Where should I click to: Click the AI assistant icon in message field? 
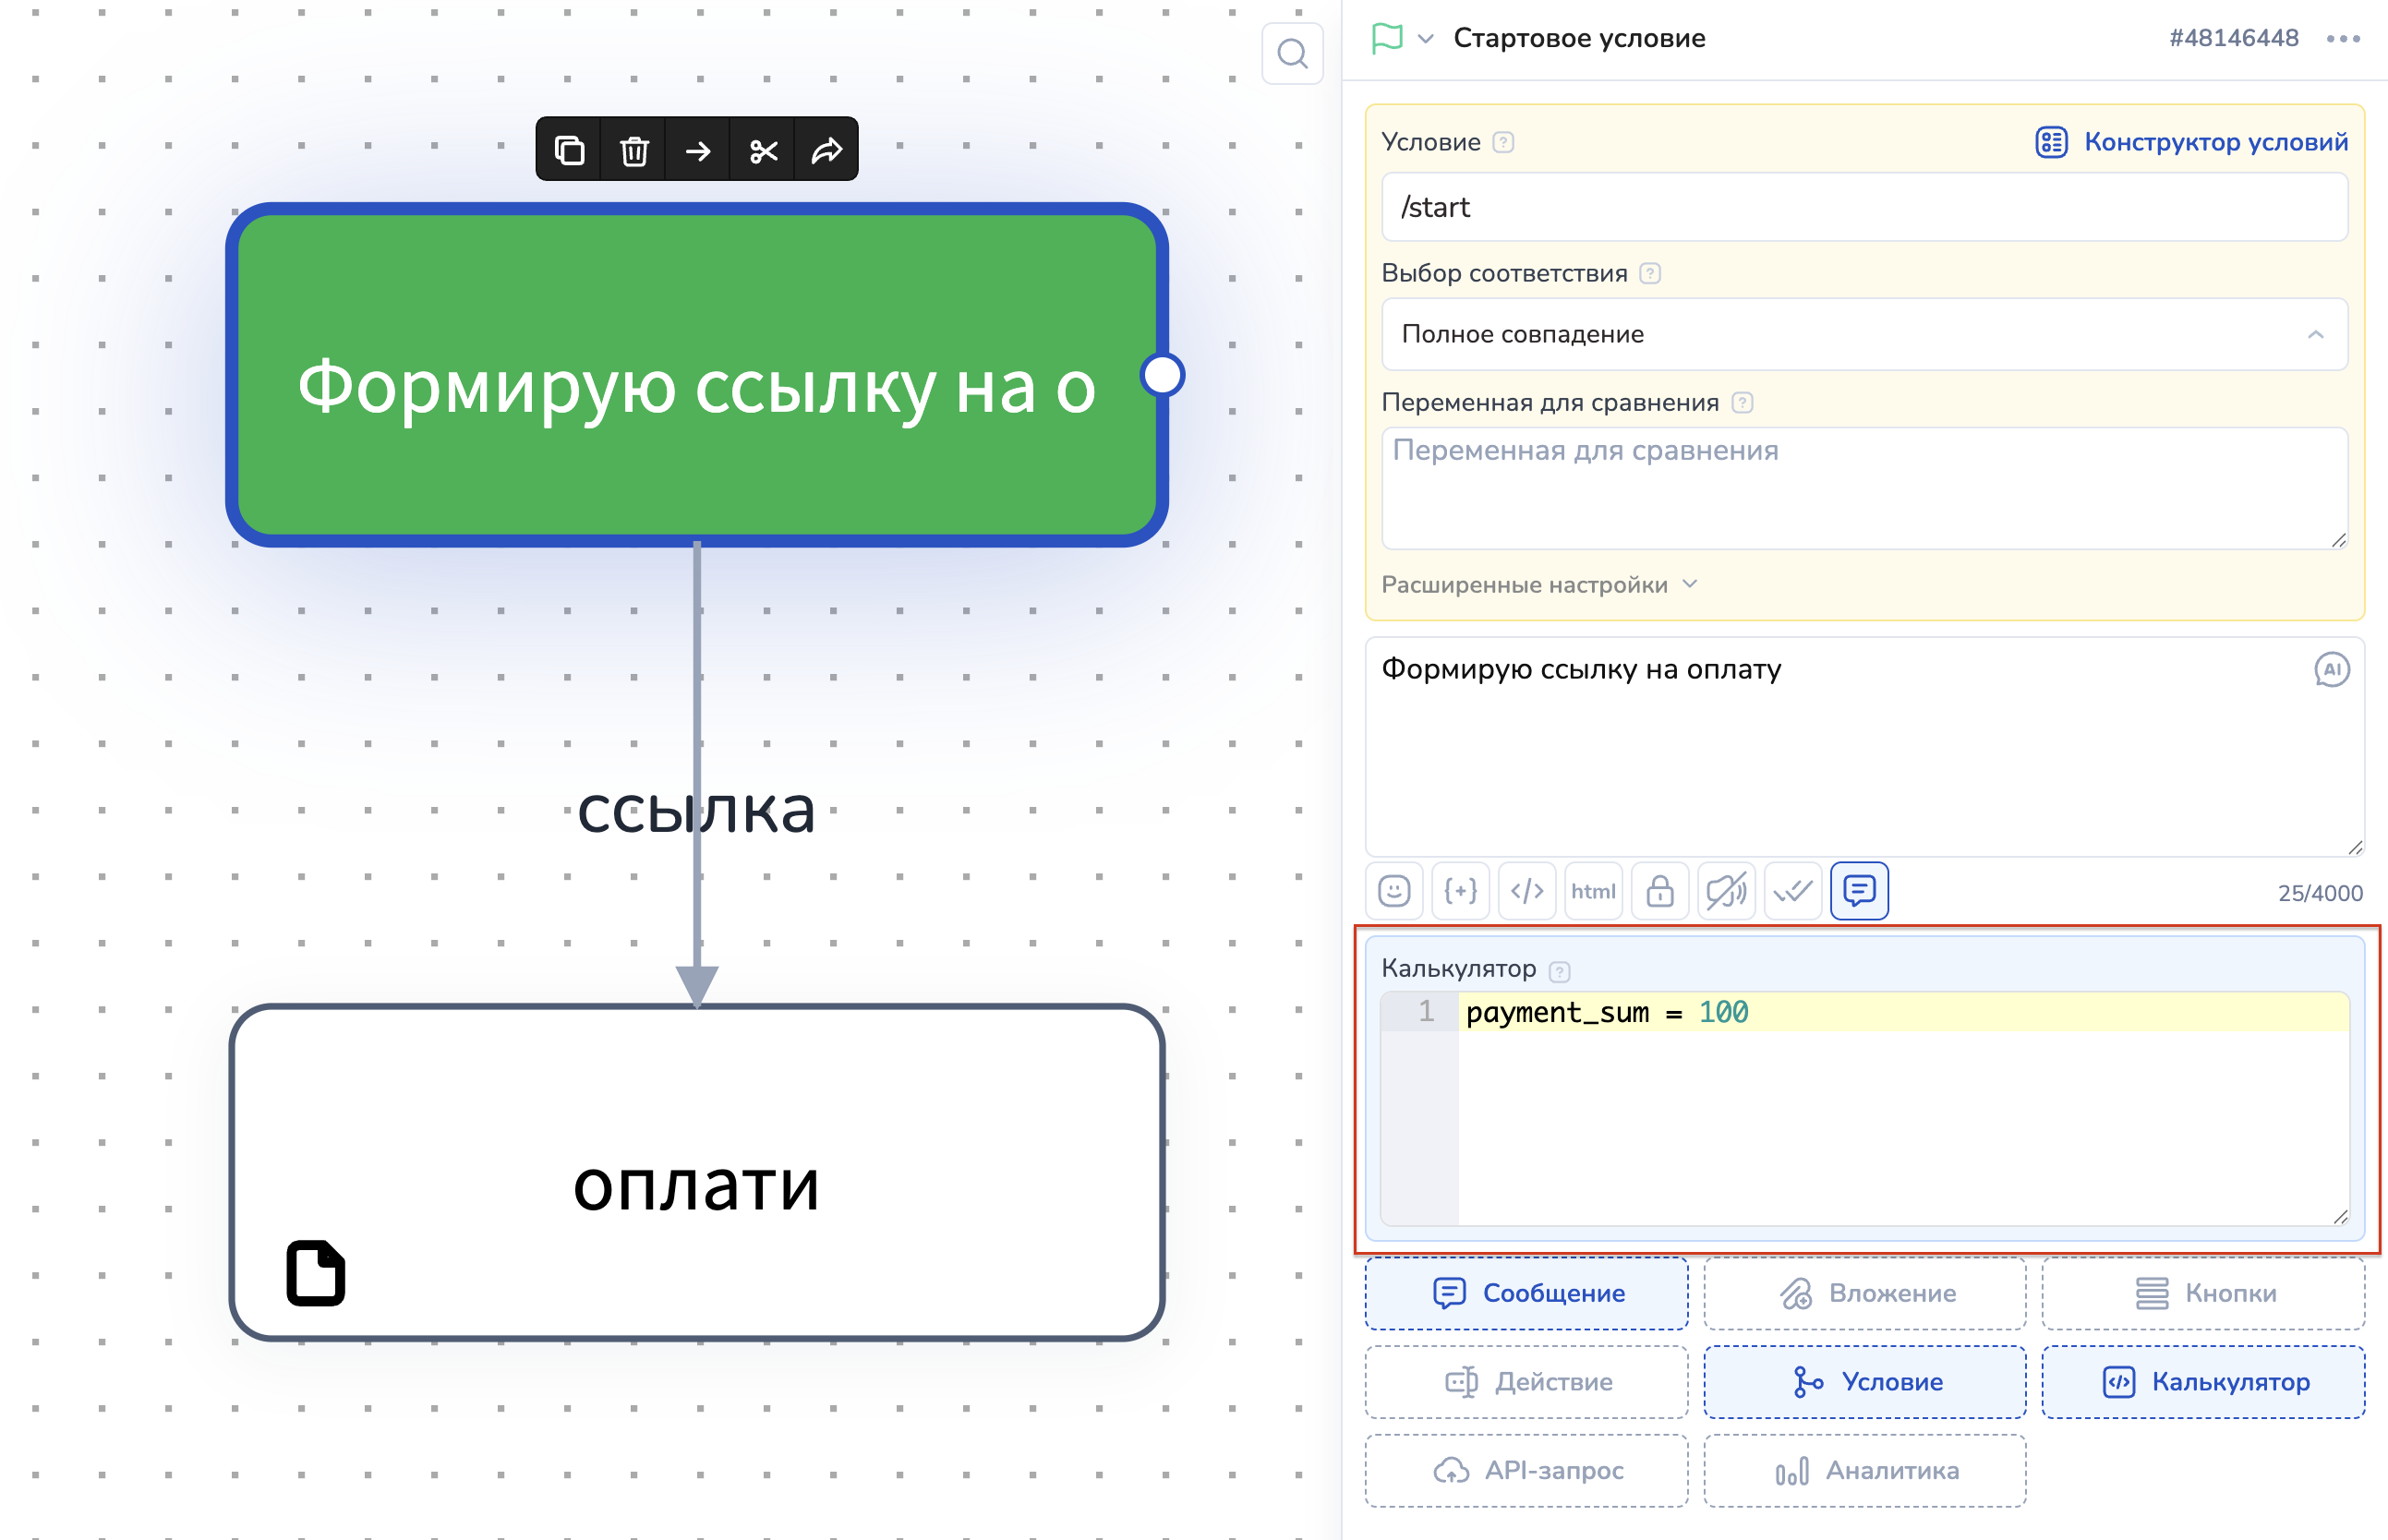click(2331, 670)
